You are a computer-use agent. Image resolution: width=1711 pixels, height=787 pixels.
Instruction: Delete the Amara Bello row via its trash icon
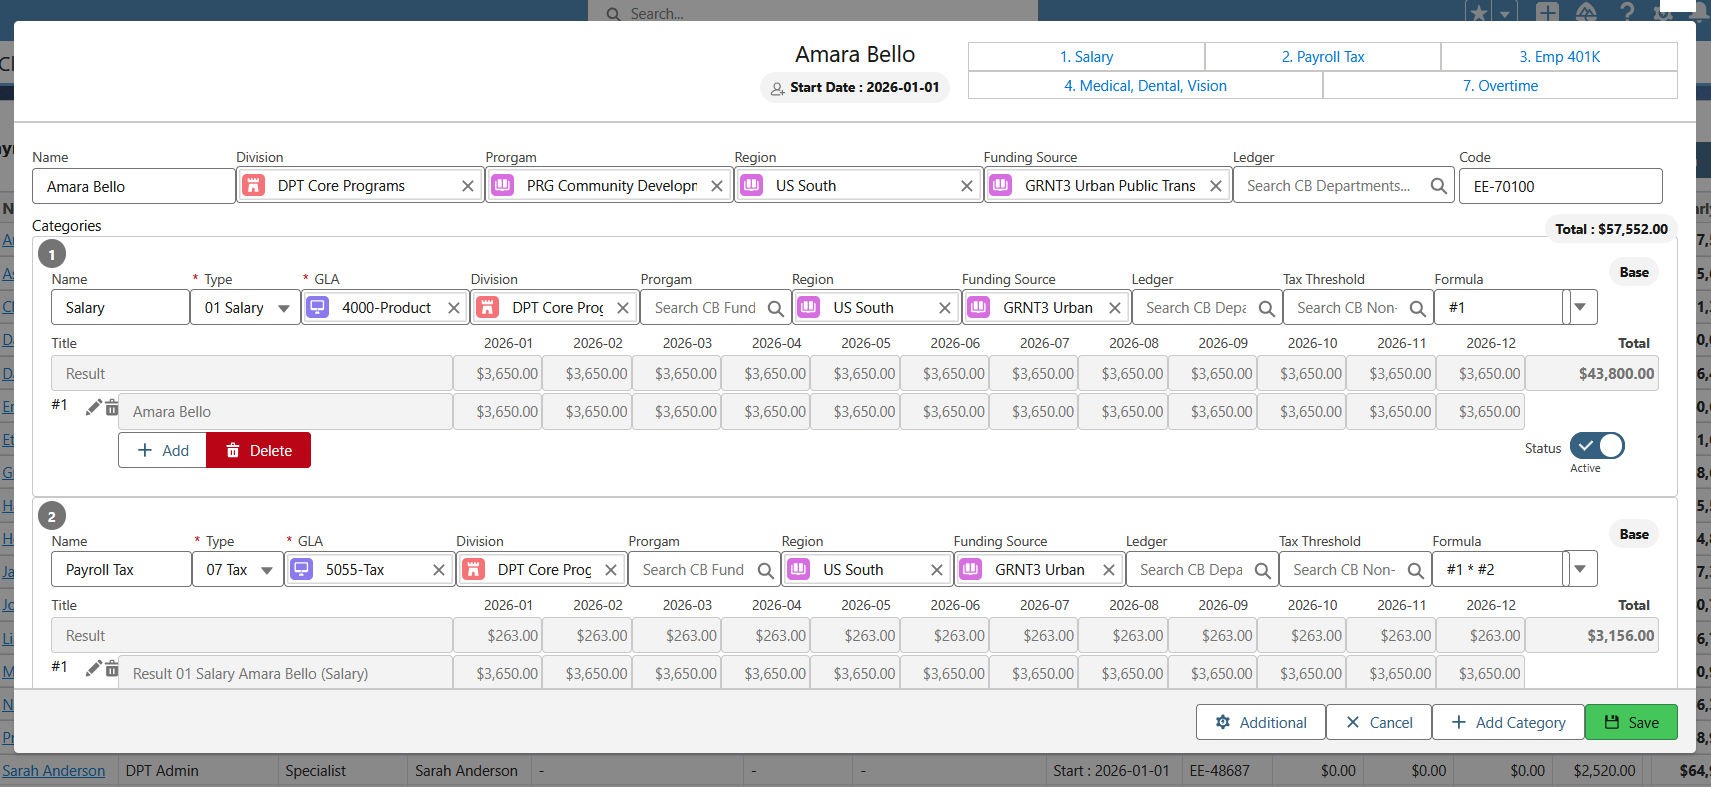coord(112,408)
